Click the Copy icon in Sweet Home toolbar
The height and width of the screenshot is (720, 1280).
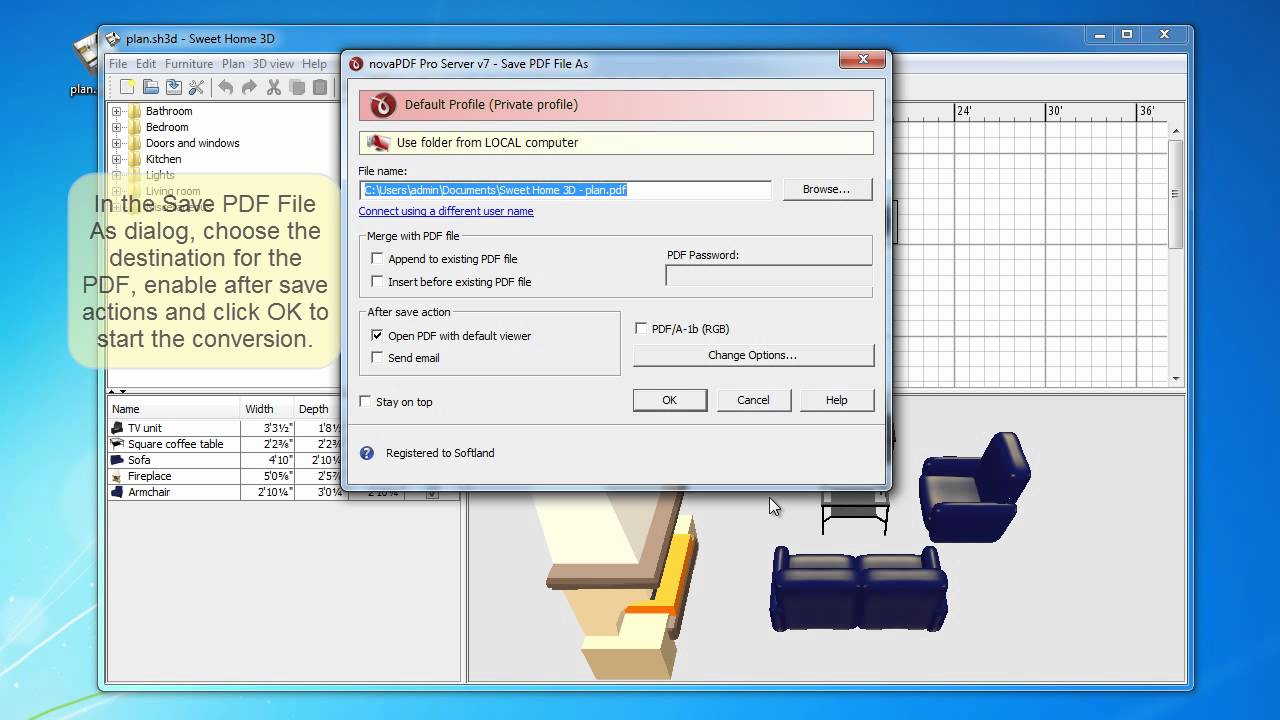pyautogui.click(x=297, y=88)
